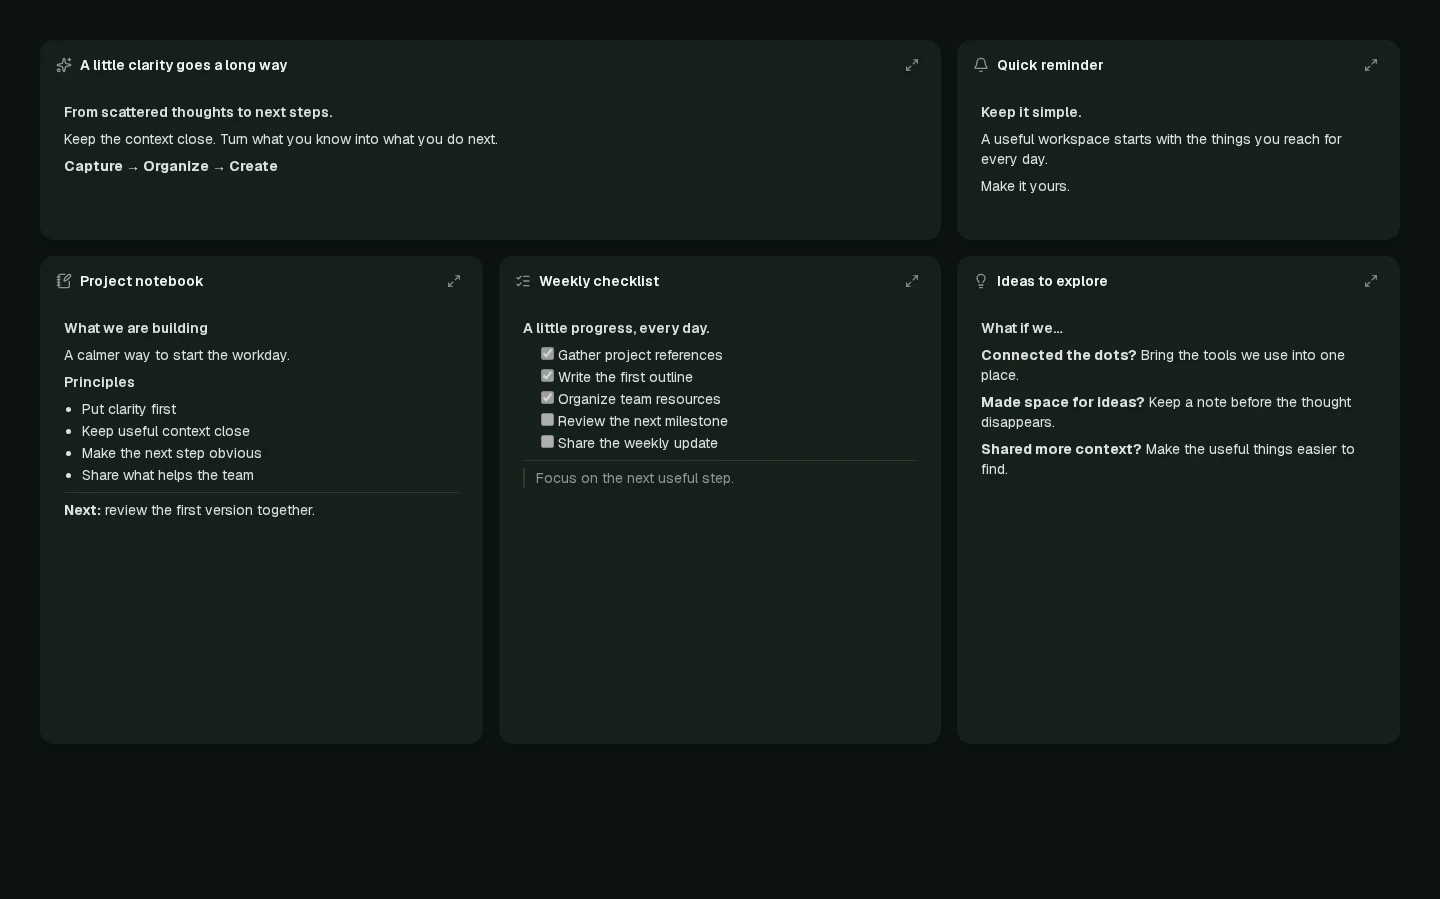Viewport: 1440px width, 899px height.
Task: Uncheck 'Write the first outline' checkbox
Action: [547, 376]
